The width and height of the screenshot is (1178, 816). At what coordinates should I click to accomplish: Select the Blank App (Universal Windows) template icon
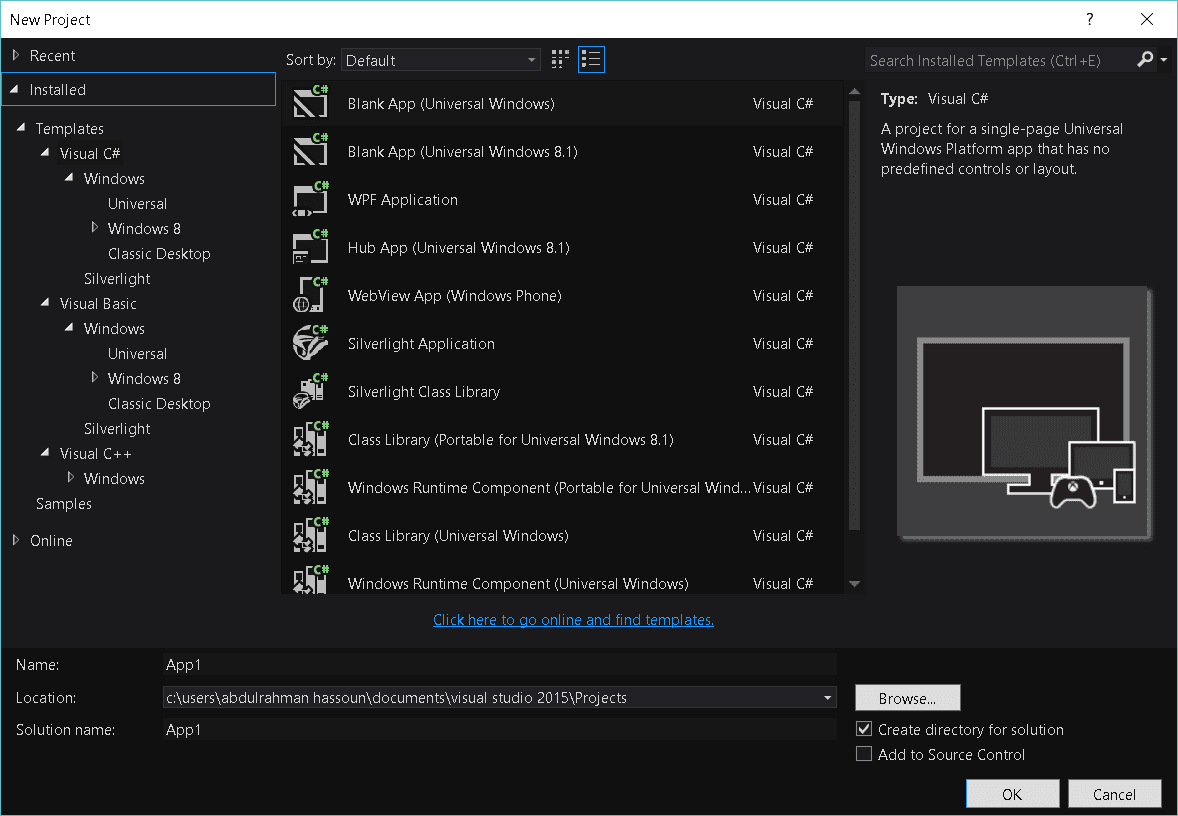[x=310, y=103]
